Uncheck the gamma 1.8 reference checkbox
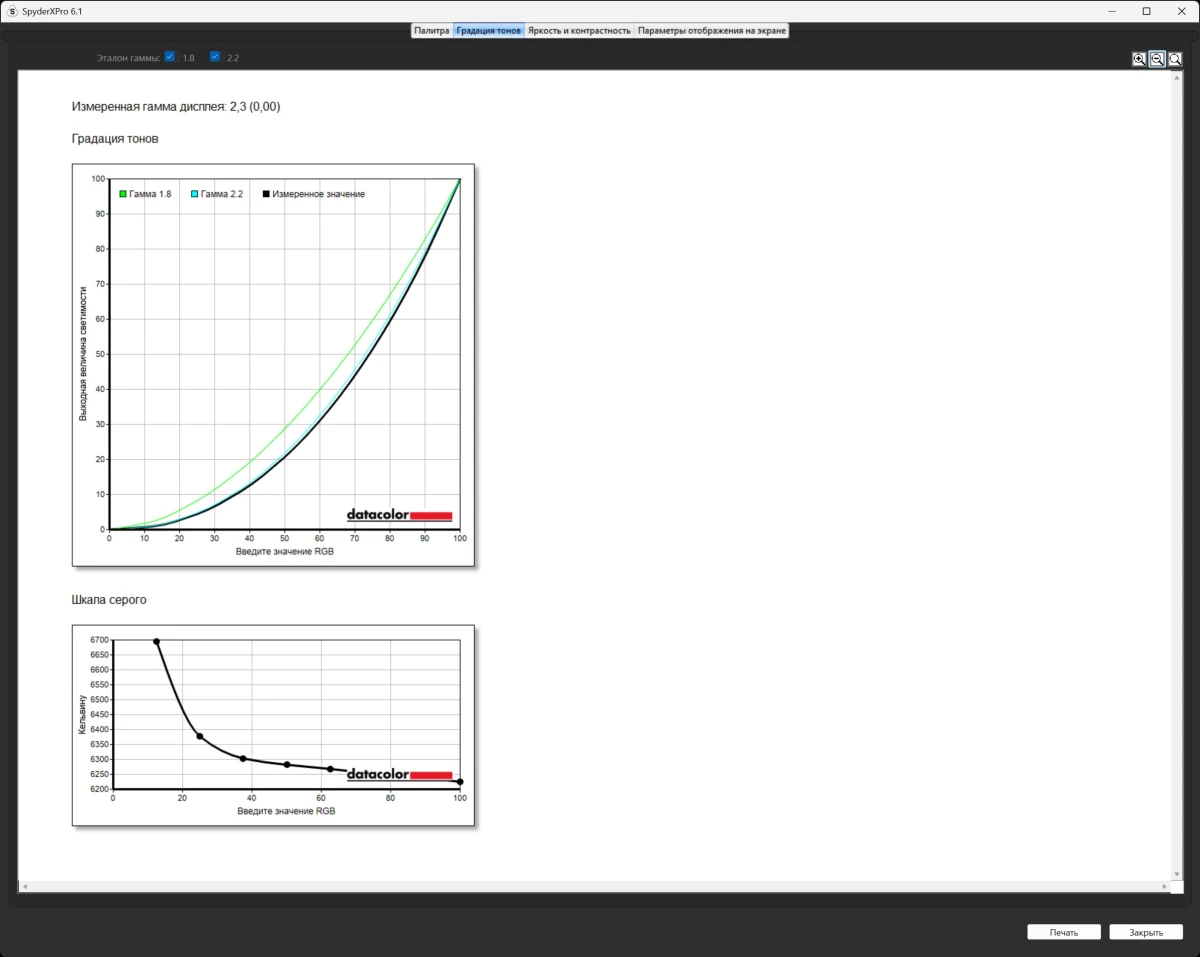1200x957 pixels. pos(170,57)
